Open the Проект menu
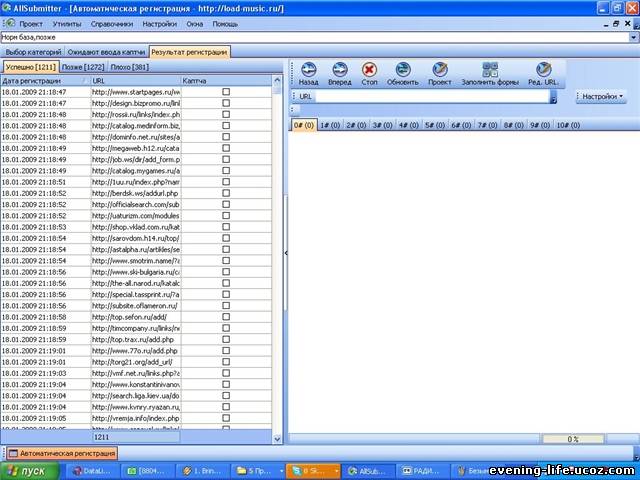 tap(31, 24)
